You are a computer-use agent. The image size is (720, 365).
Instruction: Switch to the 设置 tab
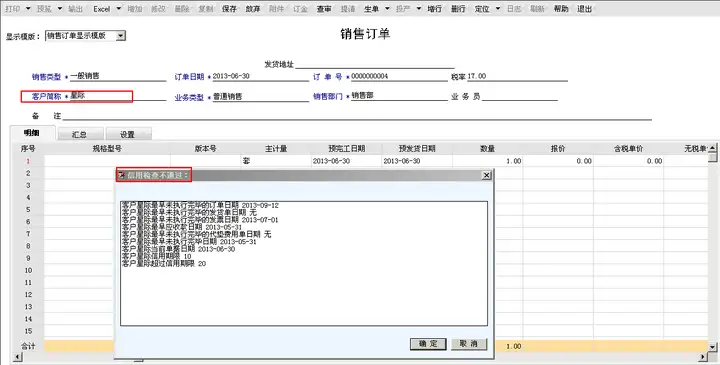128,134
